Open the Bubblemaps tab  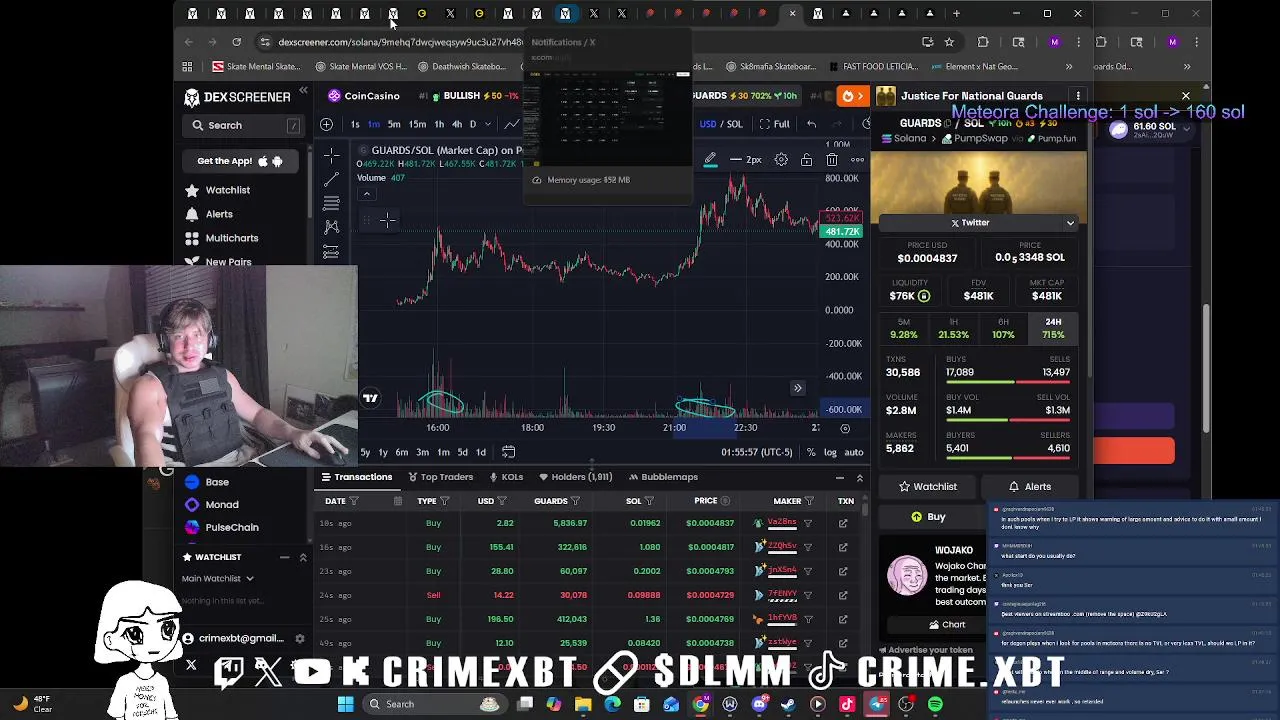(662, 477)
